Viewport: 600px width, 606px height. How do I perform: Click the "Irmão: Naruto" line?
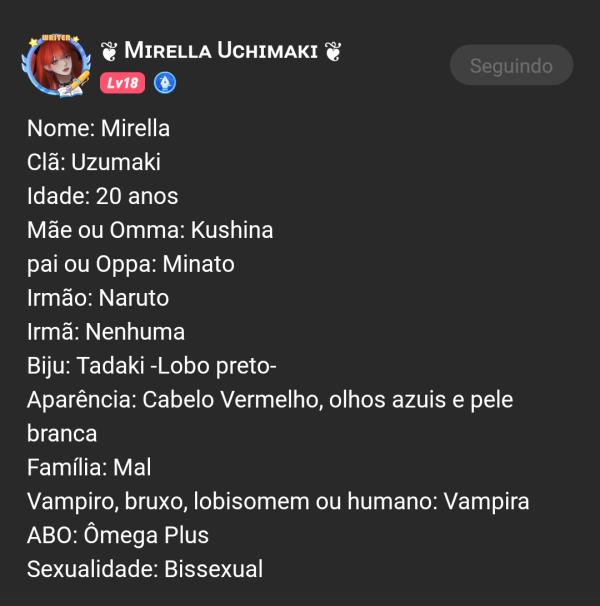98,298
